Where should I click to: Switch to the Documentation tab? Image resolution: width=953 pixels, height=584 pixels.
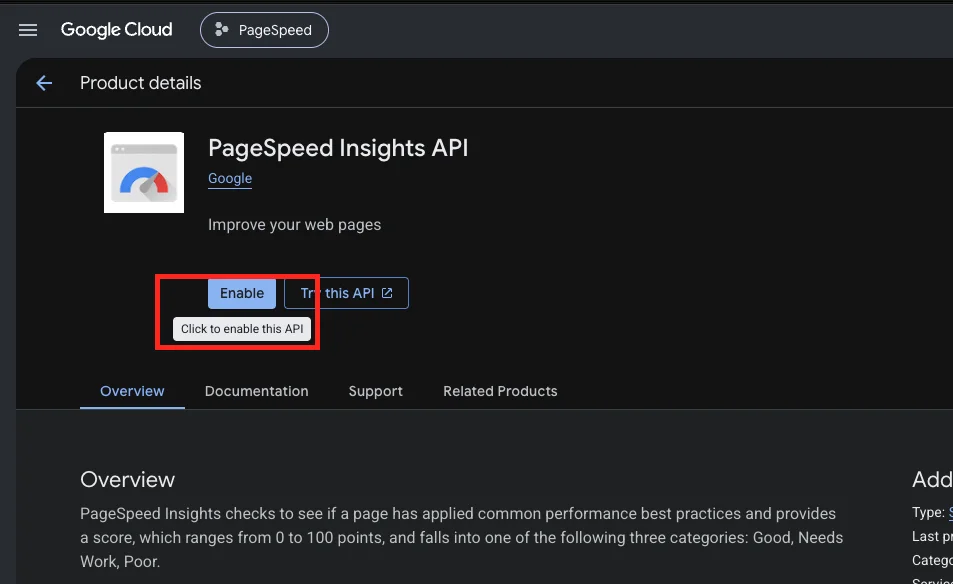click(256, 391)
